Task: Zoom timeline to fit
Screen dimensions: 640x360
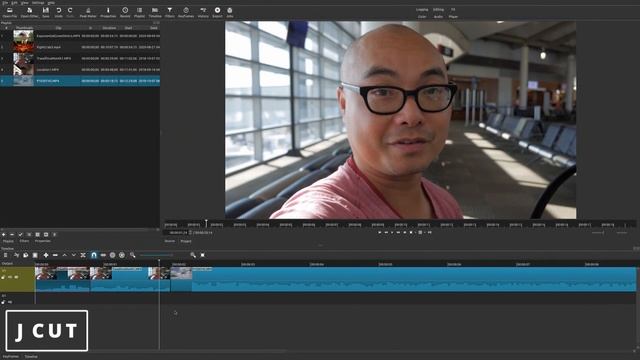Action: [202, 255]
